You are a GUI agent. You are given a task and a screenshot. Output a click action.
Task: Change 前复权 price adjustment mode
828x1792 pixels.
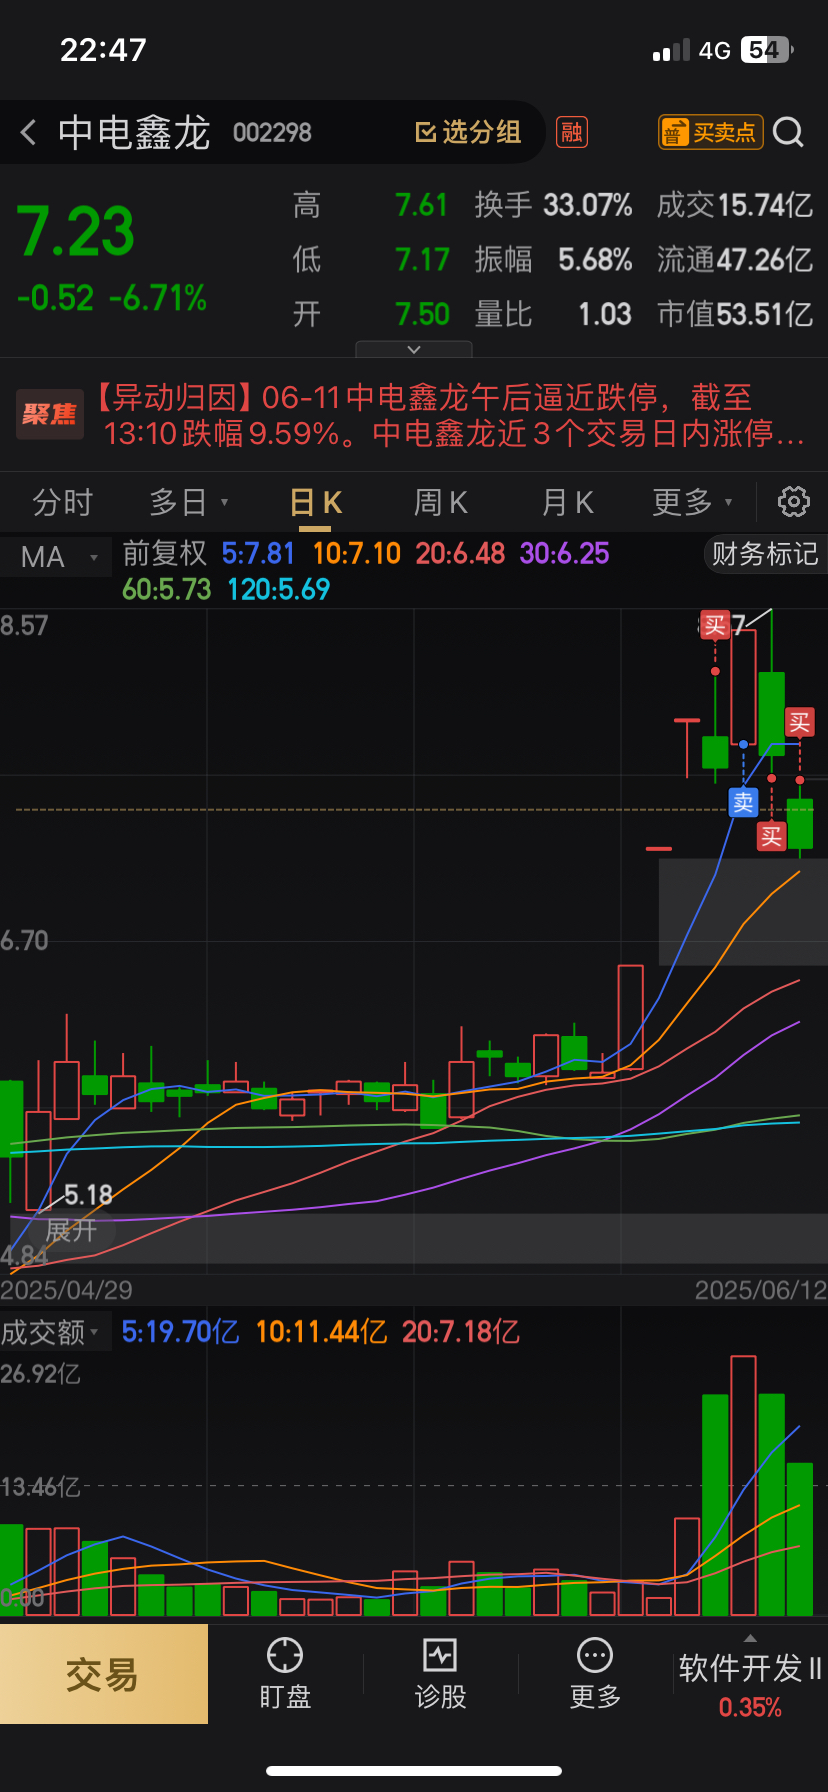click(164, 553)
